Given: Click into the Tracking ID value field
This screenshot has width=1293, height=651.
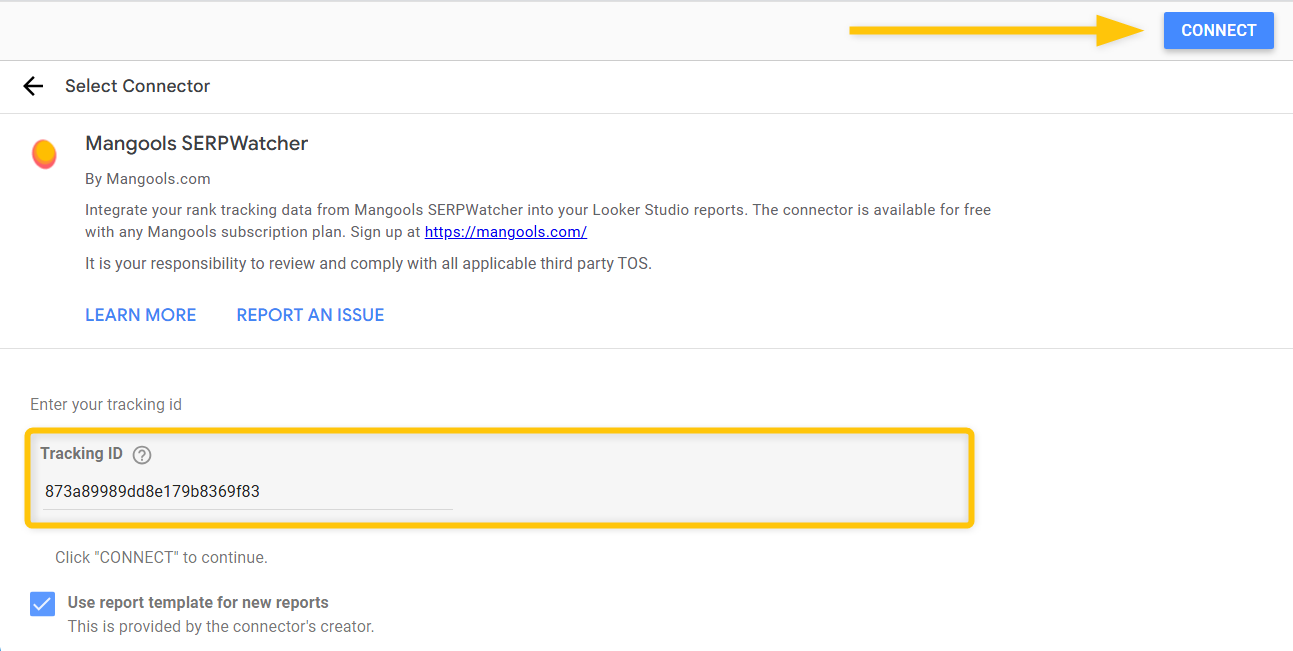Looking at the screenshot, I should [x=247, y=492].
